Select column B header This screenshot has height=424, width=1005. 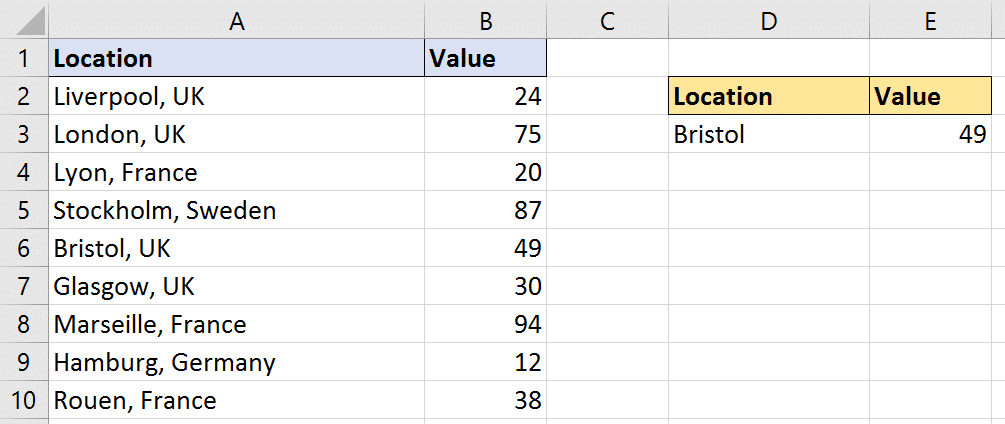coord(486,21)
